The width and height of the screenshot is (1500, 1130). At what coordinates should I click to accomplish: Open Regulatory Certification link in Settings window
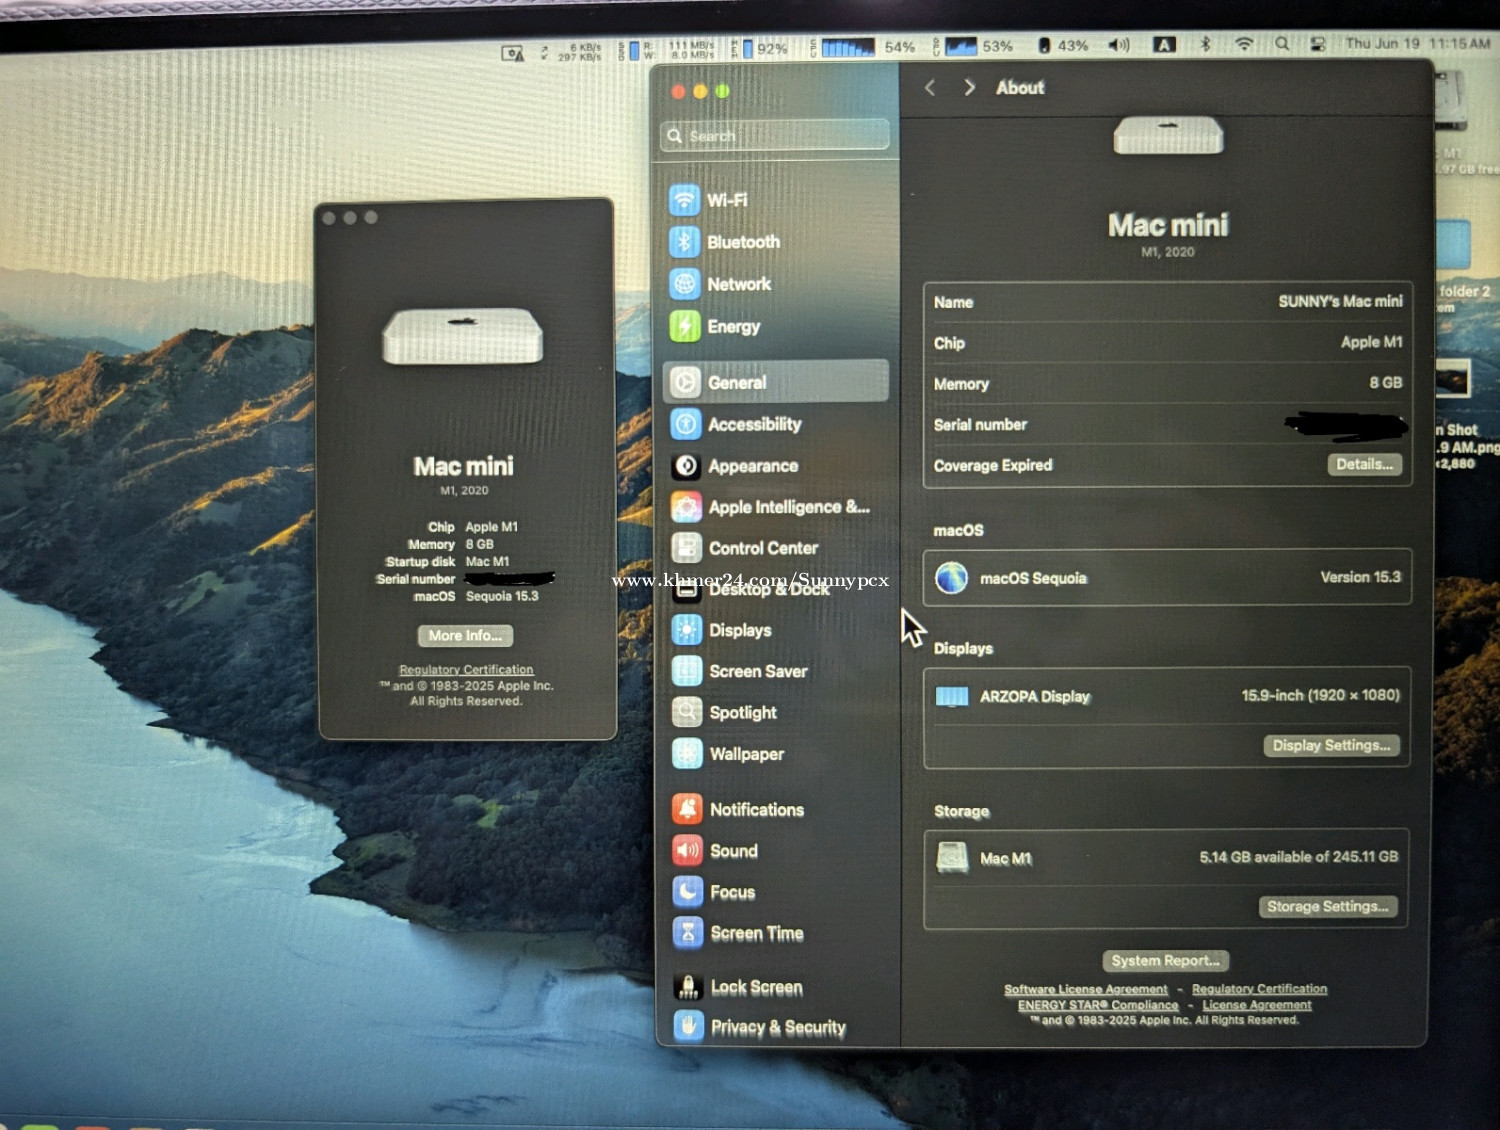1259,989
